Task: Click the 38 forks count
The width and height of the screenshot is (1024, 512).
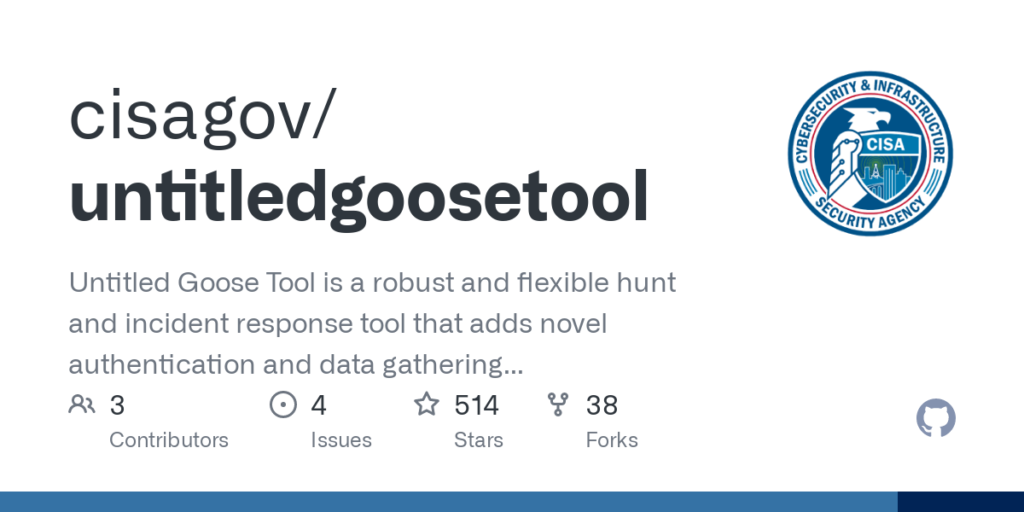Action: [x=602, y=405]
